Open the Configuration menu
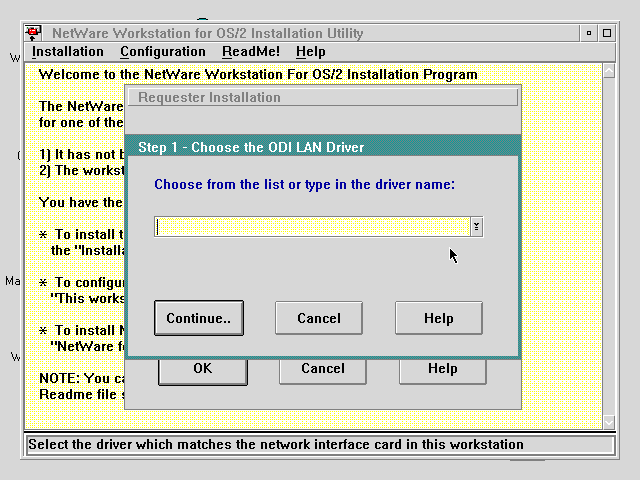Screen dimensions: 640x480 click(x=163, y=52)
